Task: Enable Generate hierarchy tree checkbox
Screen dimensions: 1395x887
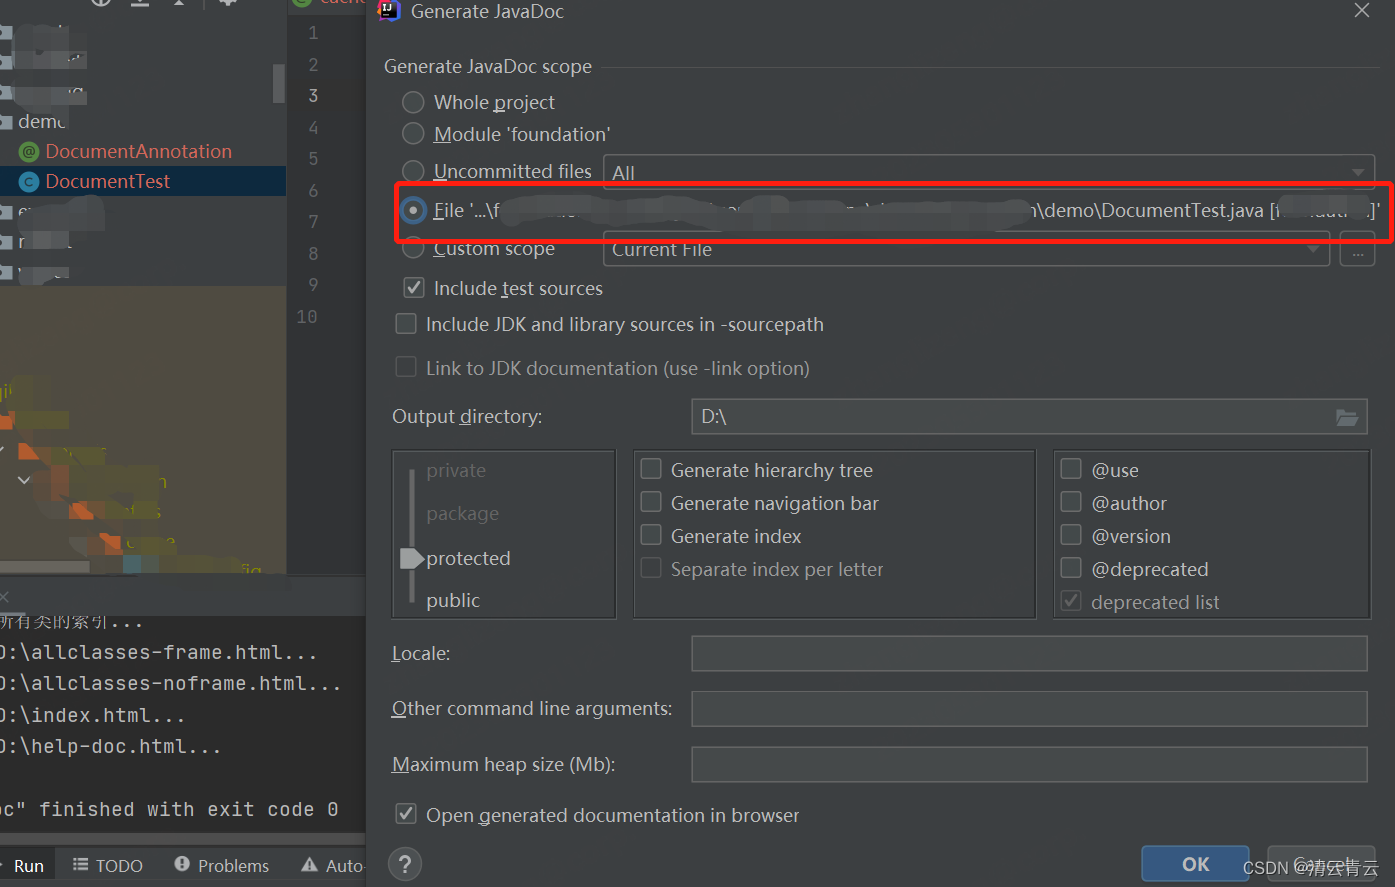Action: [651, 469]
